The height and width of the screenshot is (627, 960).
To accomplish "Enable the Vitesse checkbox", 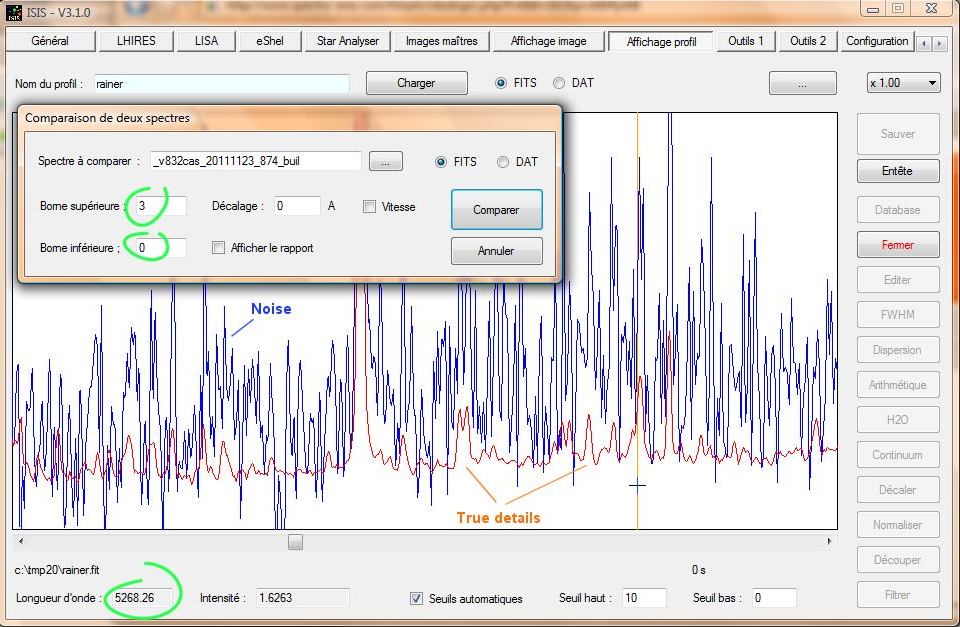I will click(370, 207).
